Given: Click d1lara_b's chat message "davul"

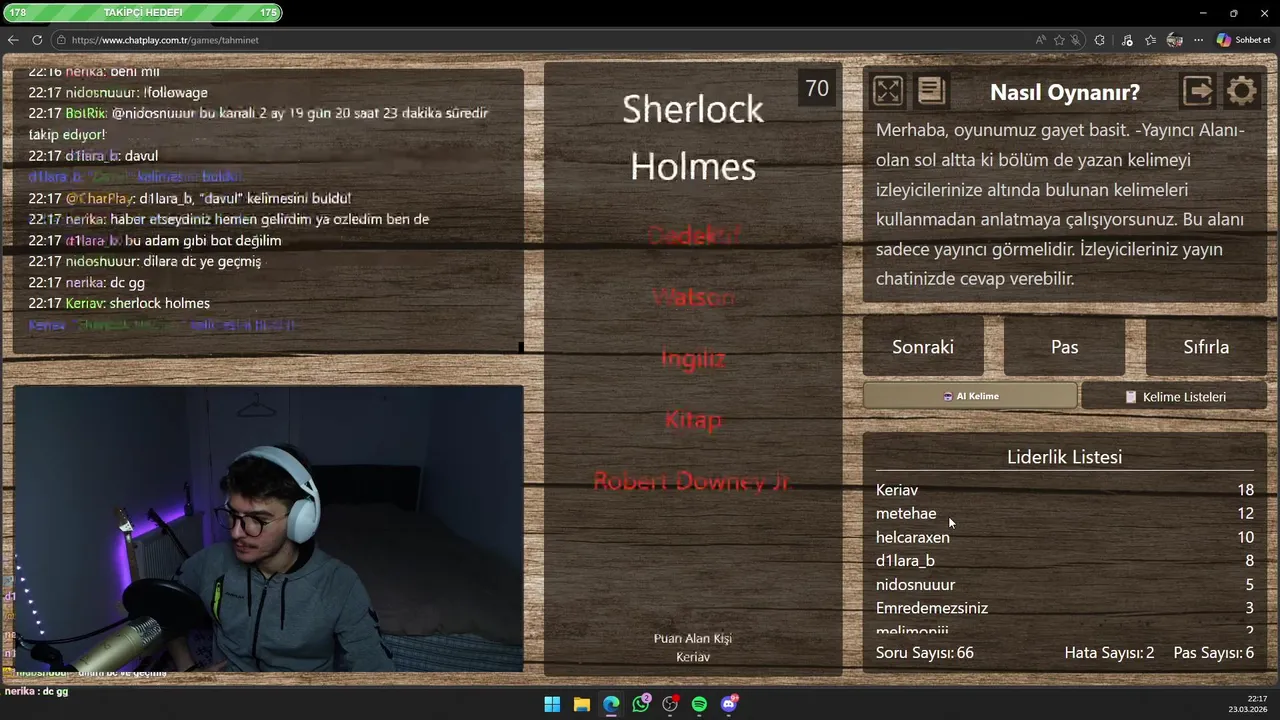Looking at the screenshot, I should (93, 156).
